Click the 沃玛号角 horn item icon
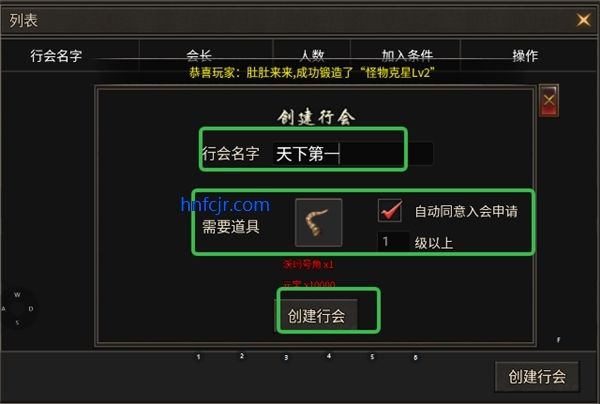 pyautogui.click(x=318, y=222)
